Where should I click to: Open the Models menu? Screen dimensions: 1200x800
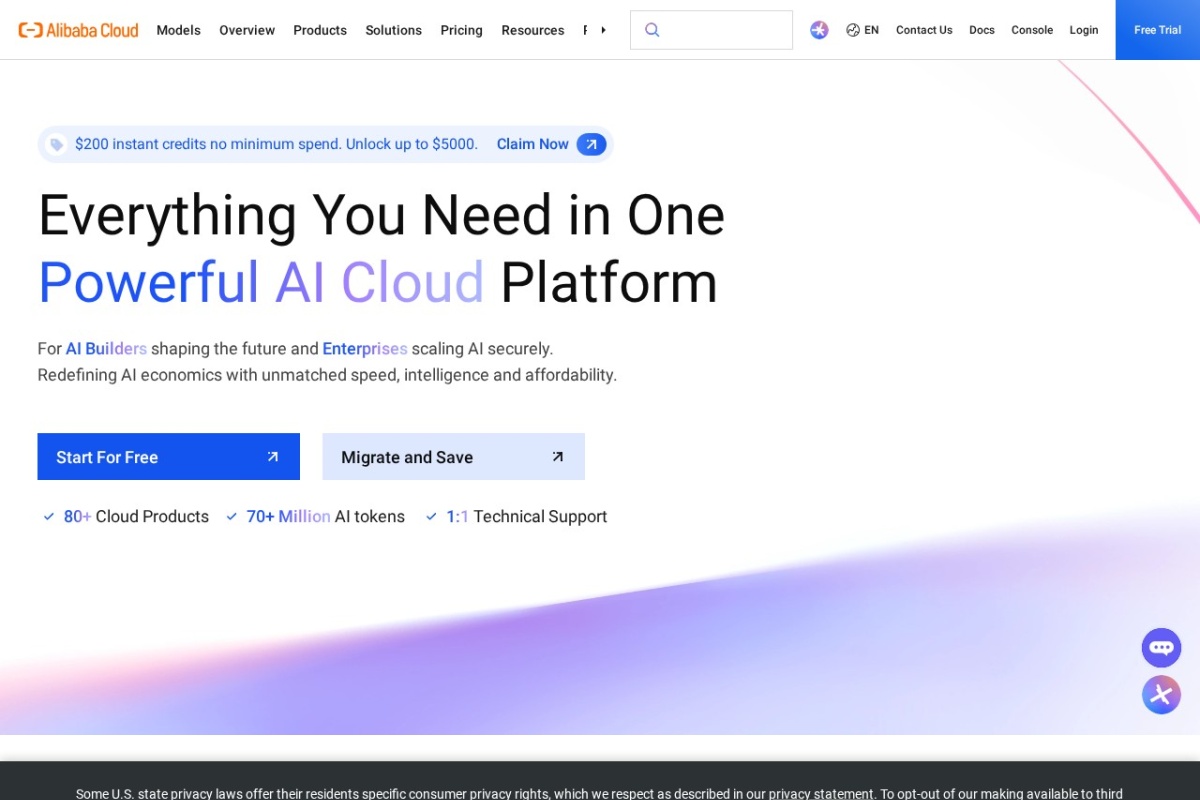tap(178, 30)
